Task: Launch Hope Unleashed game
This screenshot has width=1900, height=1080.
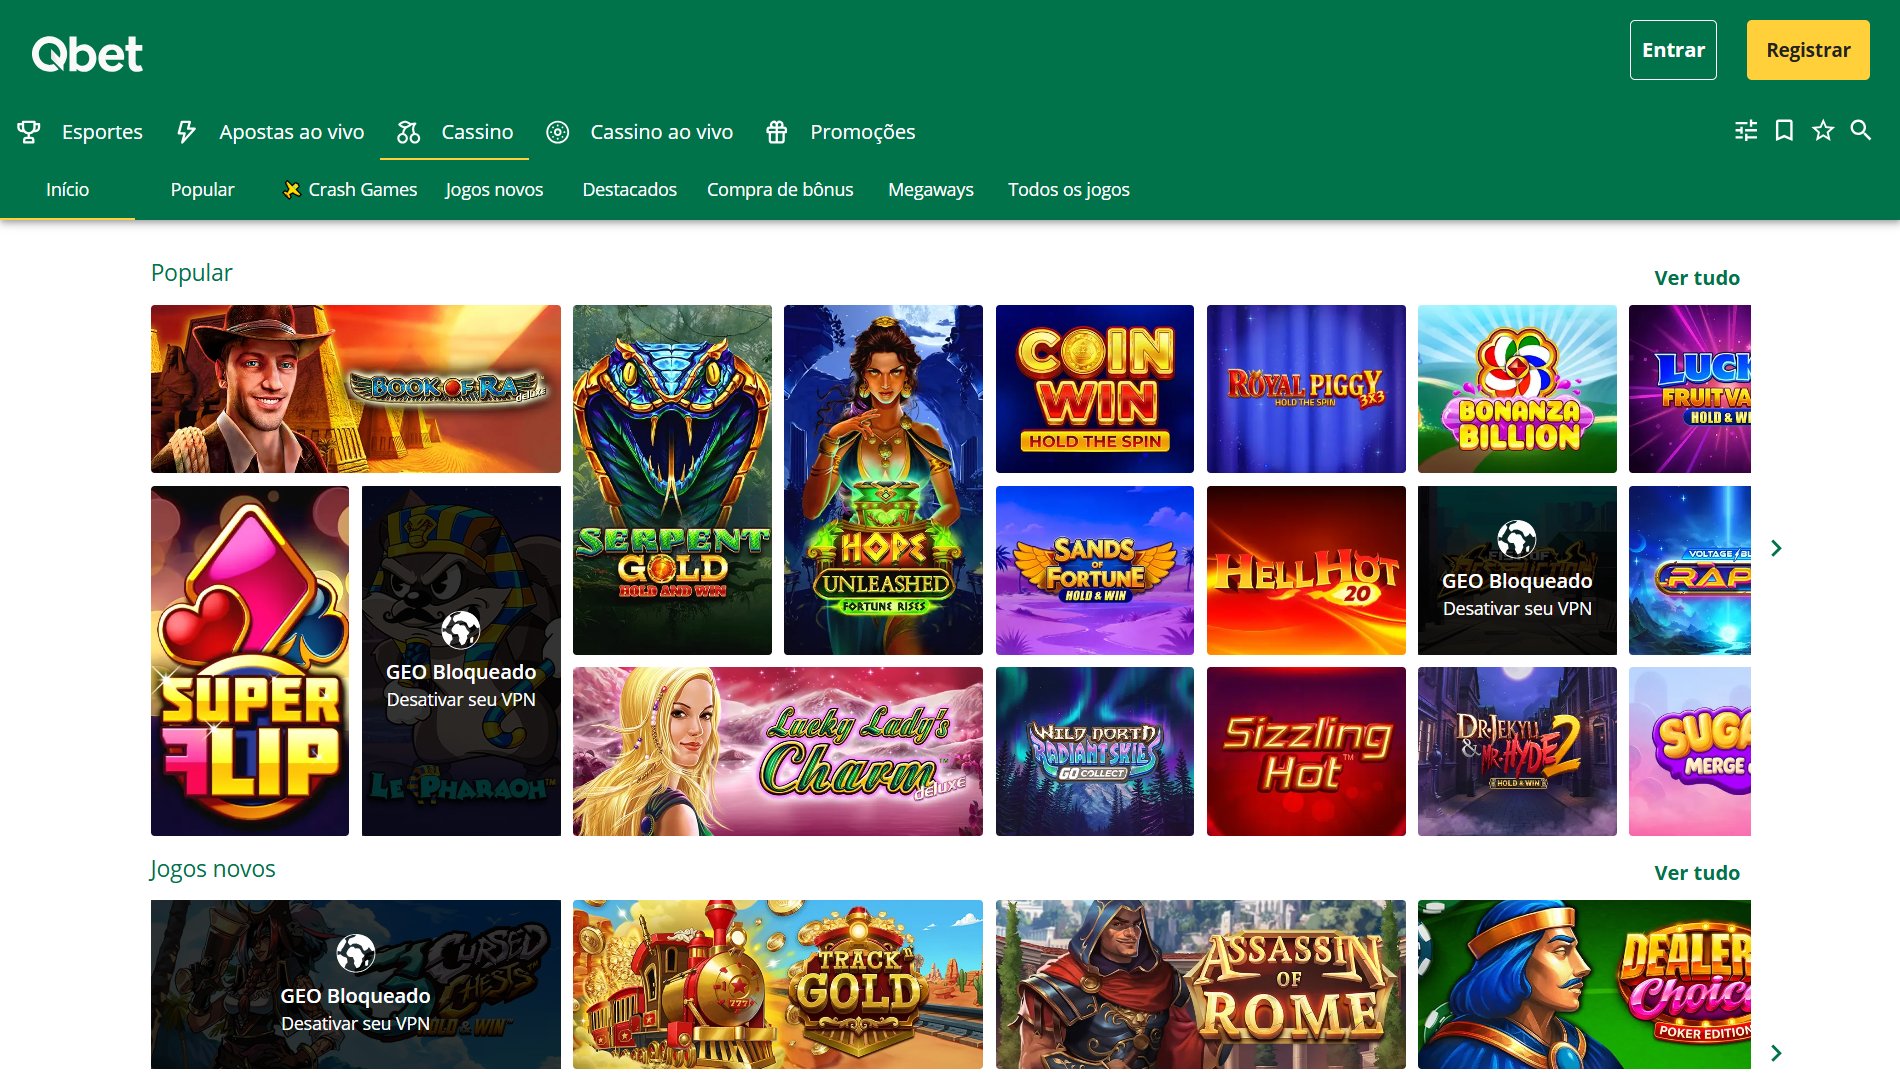Action: (x=883, y=480)
